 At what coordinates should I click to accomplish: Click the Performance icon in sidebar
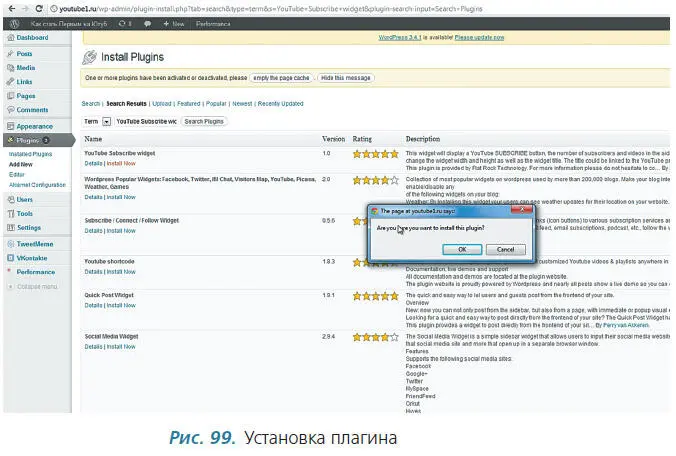point(9,272)
